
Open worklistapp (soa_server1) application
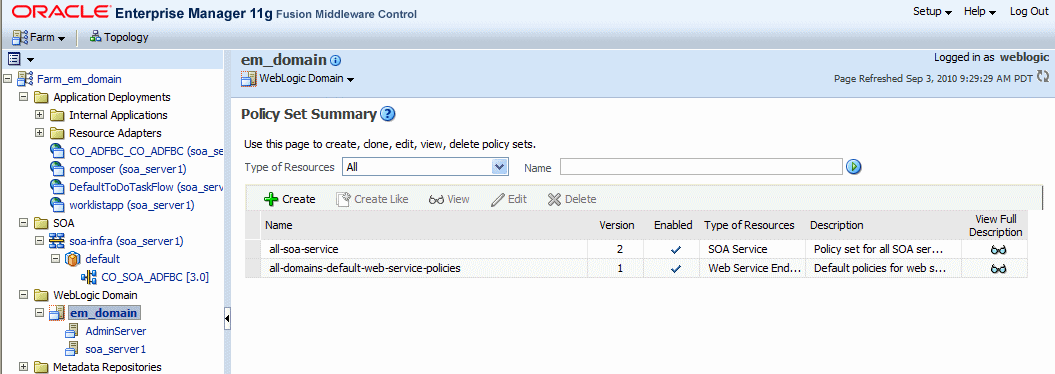pos(131,204)
